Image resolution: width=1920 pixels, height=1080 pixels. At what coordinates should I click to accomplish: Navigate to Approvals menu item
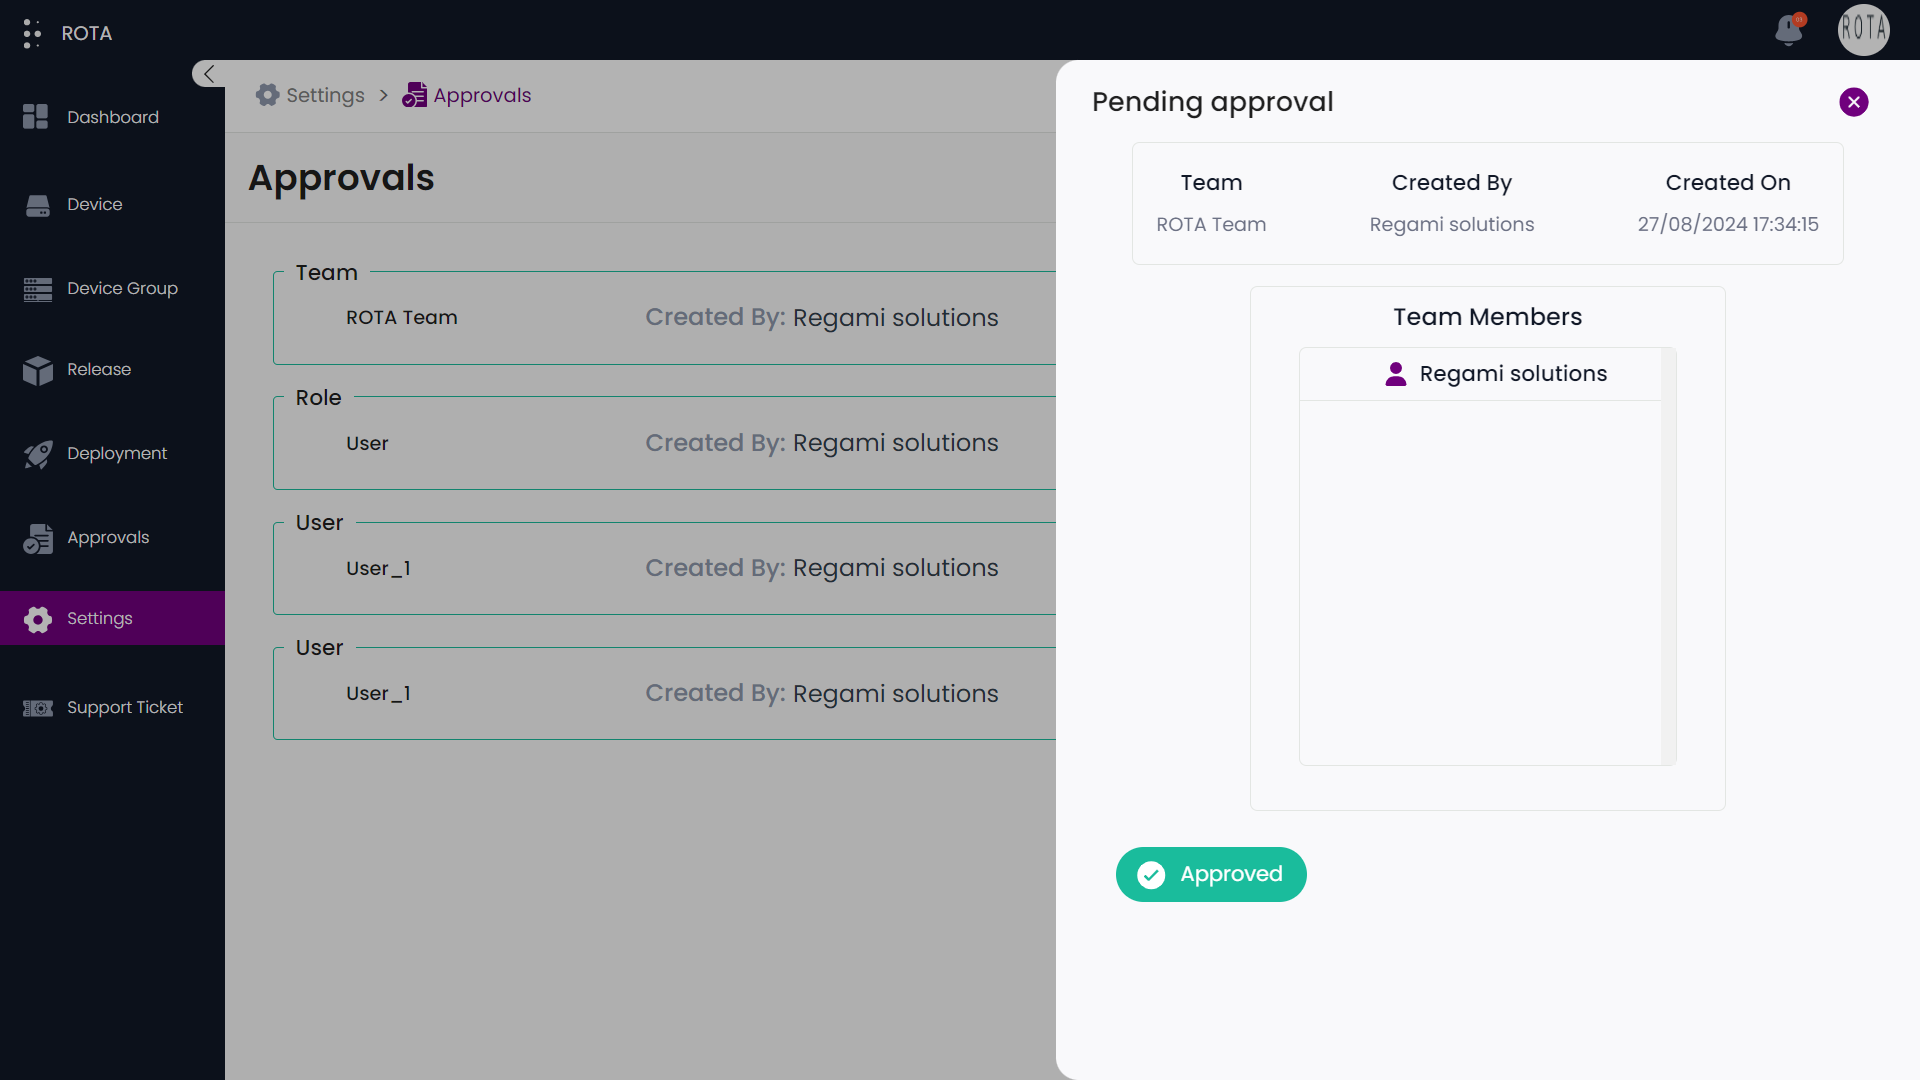click(x=108, y=535)
